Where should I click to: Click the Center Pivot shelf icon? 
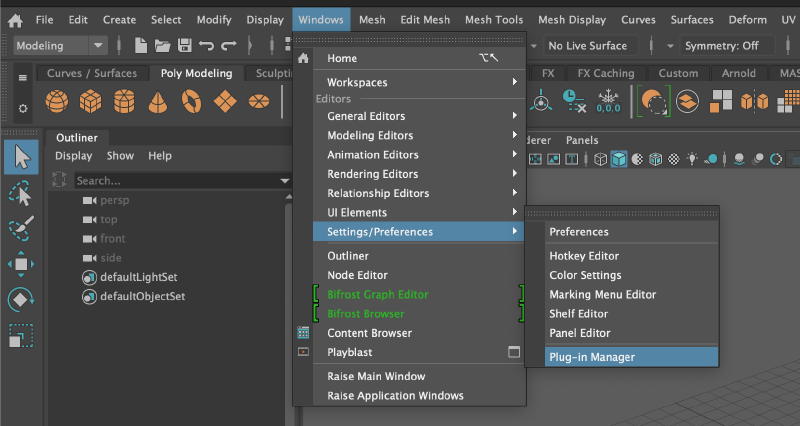click(541, 101)
